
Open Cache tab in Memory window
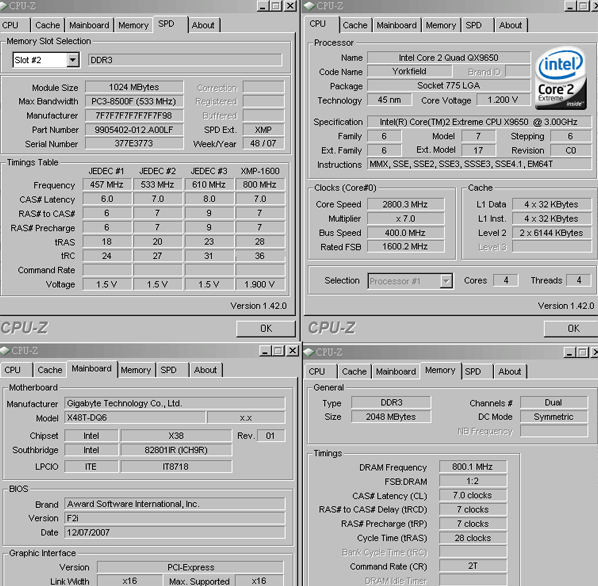[354, 371]
